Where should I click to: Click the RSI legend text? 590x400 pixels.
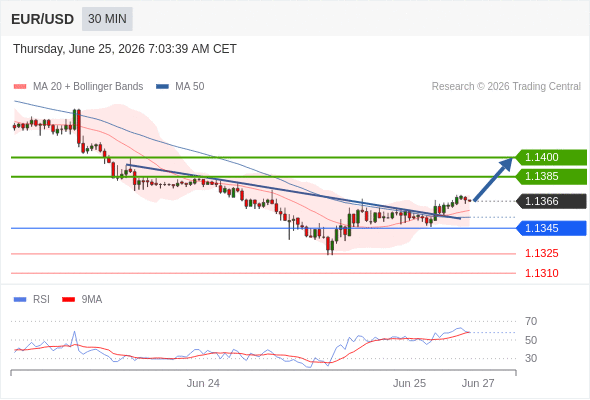pyautogui.click(x=41, y=300)
